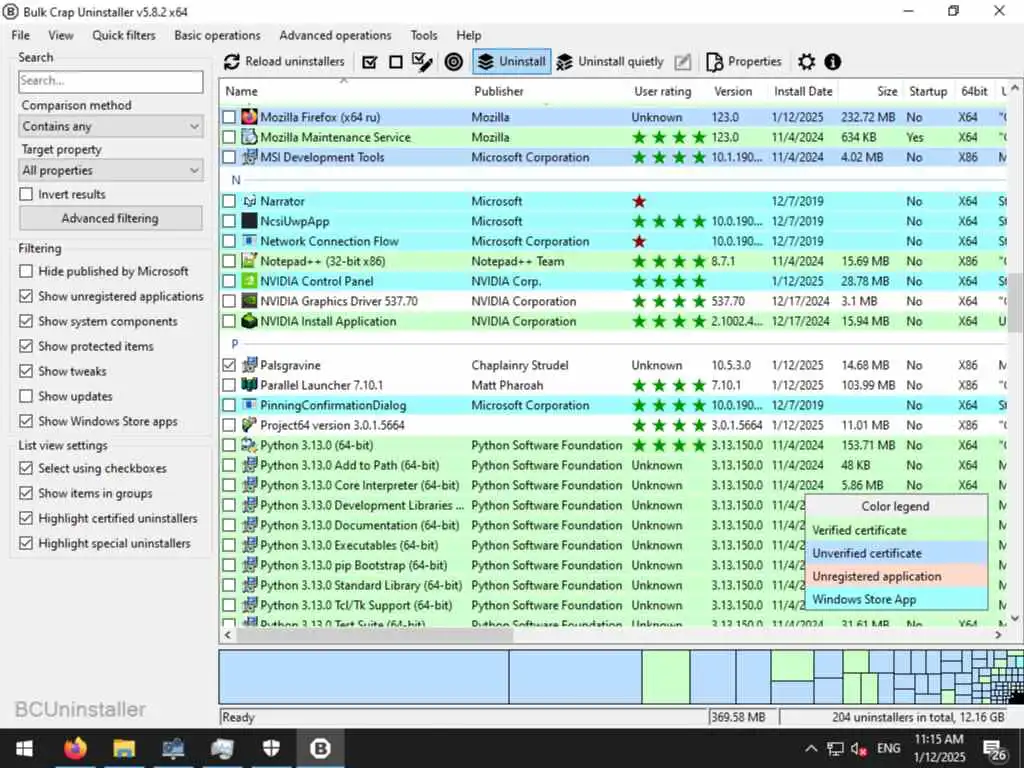Open the View menu
Viewport: 1024px width, 768px height.
[61, 35]
